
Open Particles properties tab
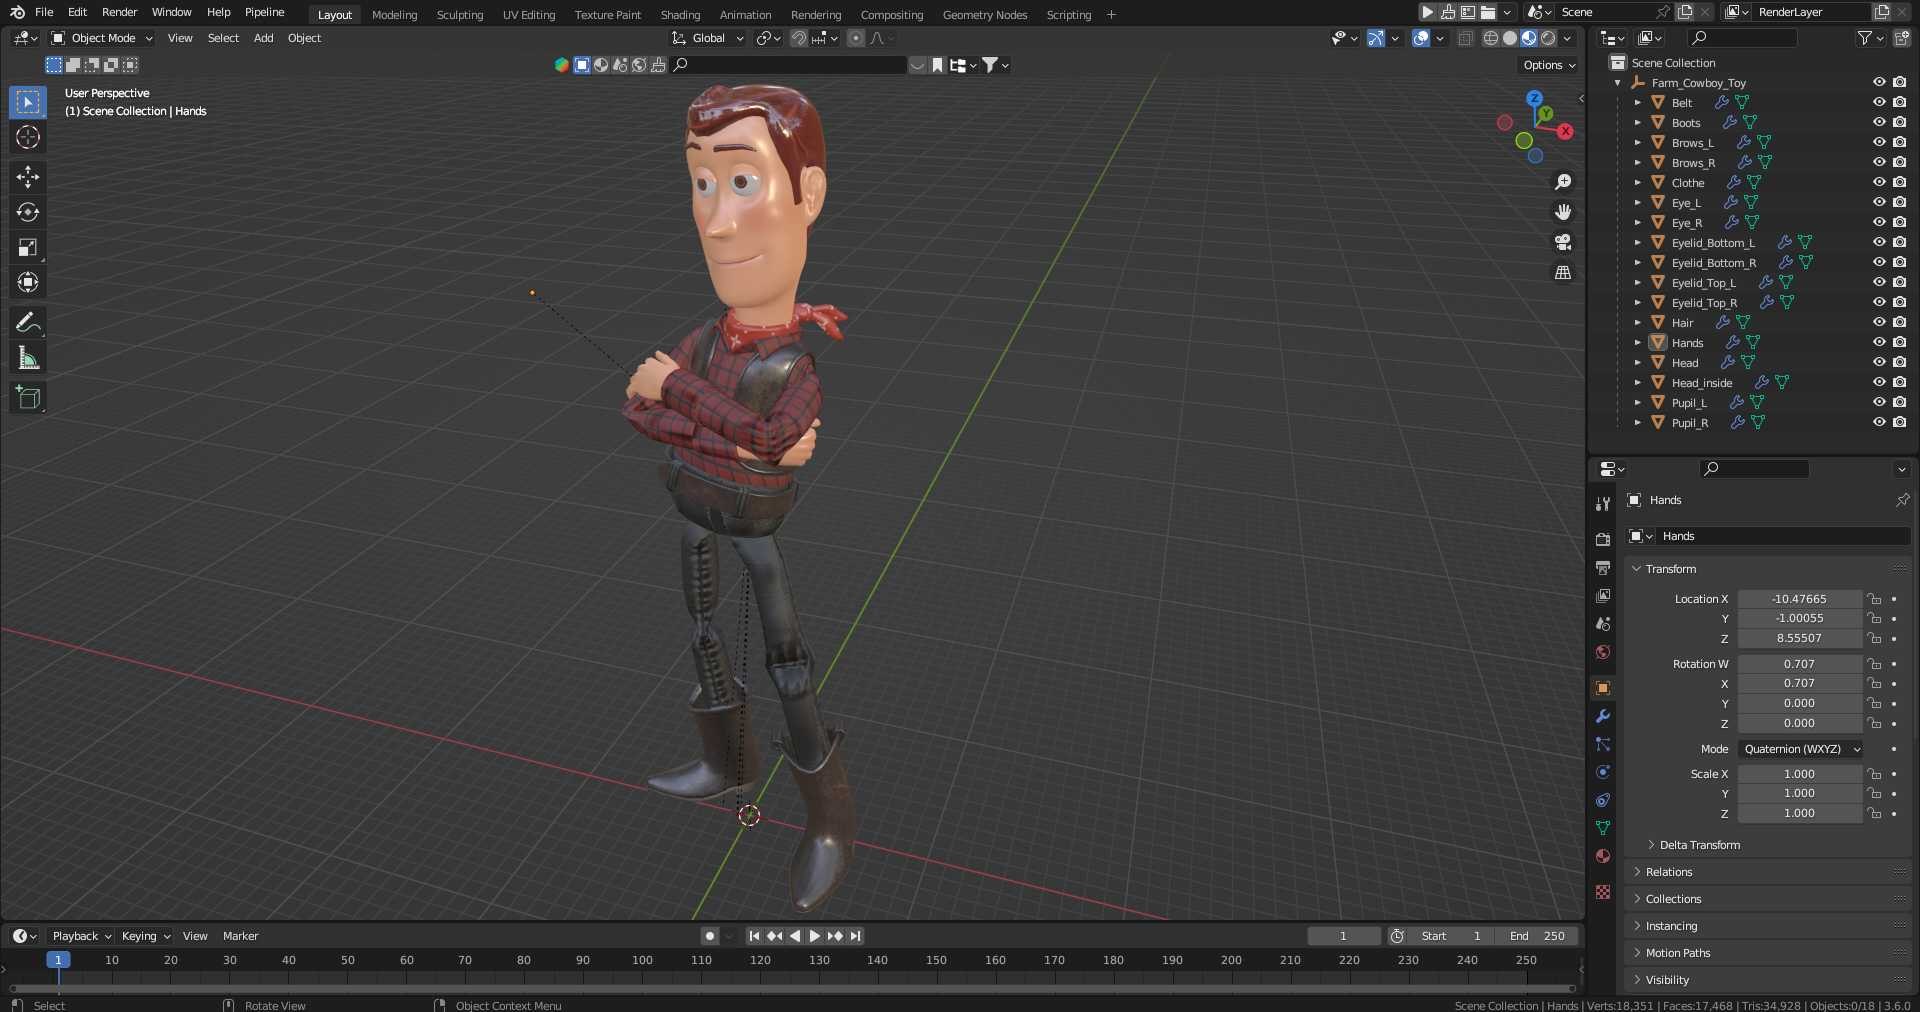[1603, 744]
